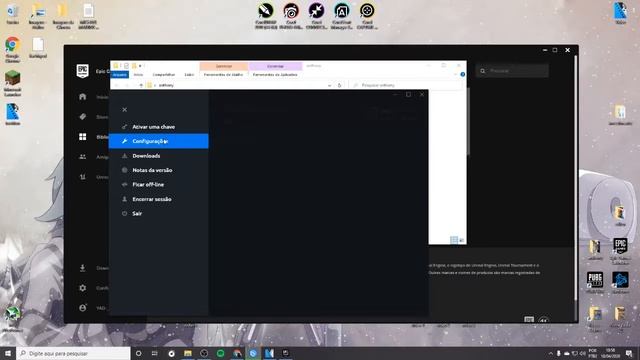Open the store tag icon in sidebar
Image resolution: width=640 pixels, height=360 pixels.
pyautogui.click(x=82, y=117)
